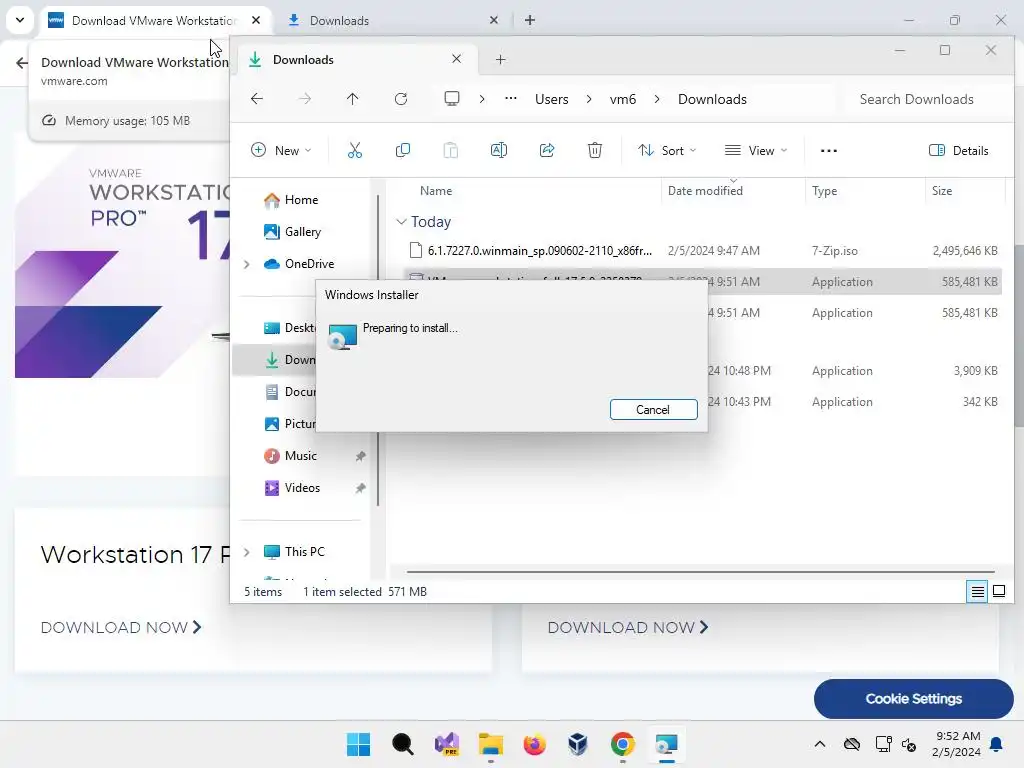Viewport: 1024px width, 768px height.
Task: Click left DOWNLOAD NOW link for Workstation 17
Action: [x=121, y=628]
